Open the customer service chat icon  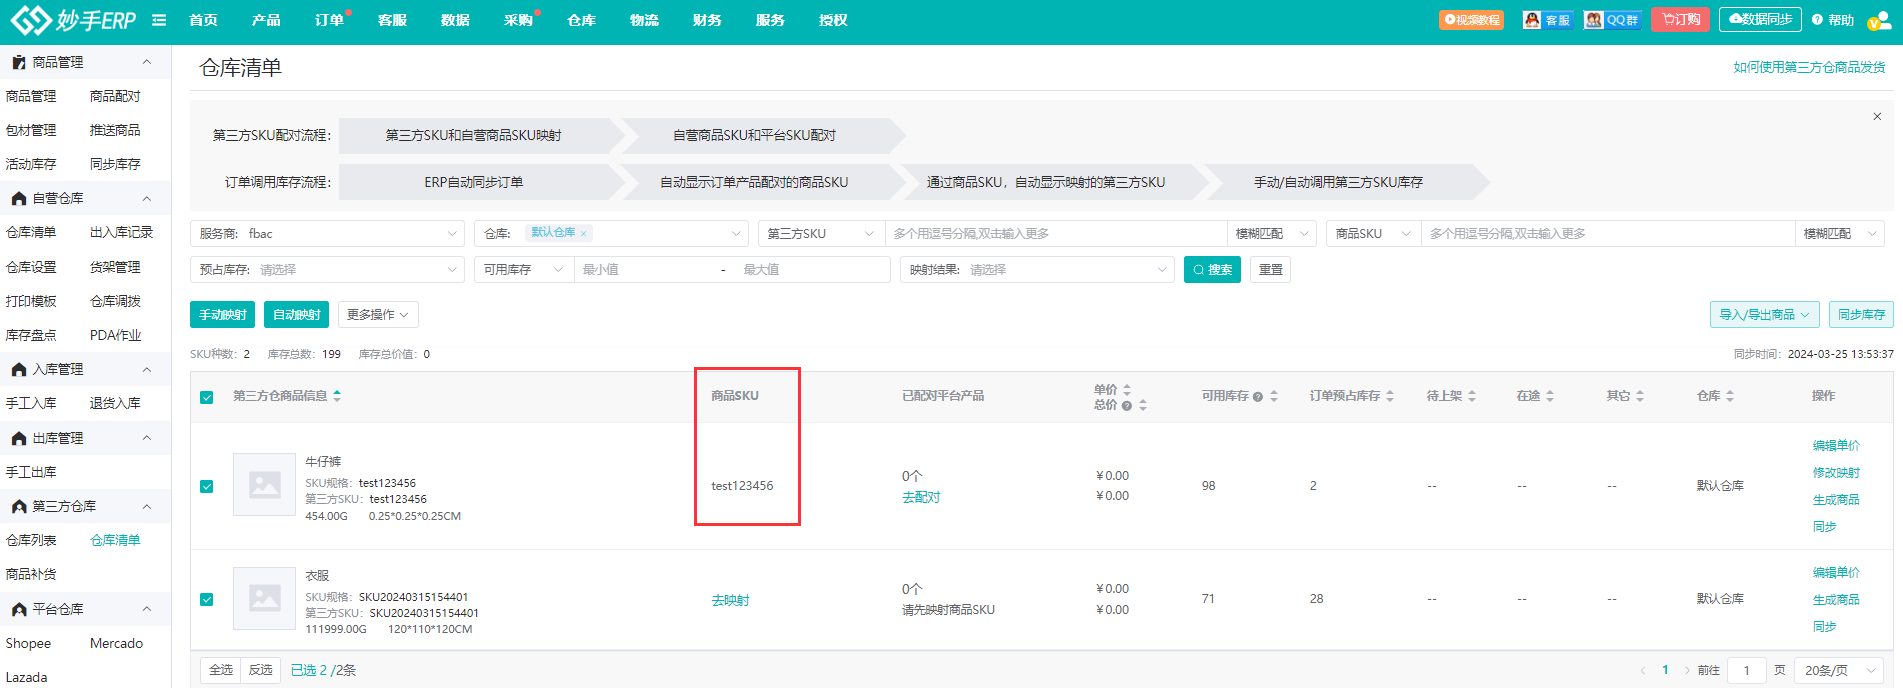(1546, 20)
